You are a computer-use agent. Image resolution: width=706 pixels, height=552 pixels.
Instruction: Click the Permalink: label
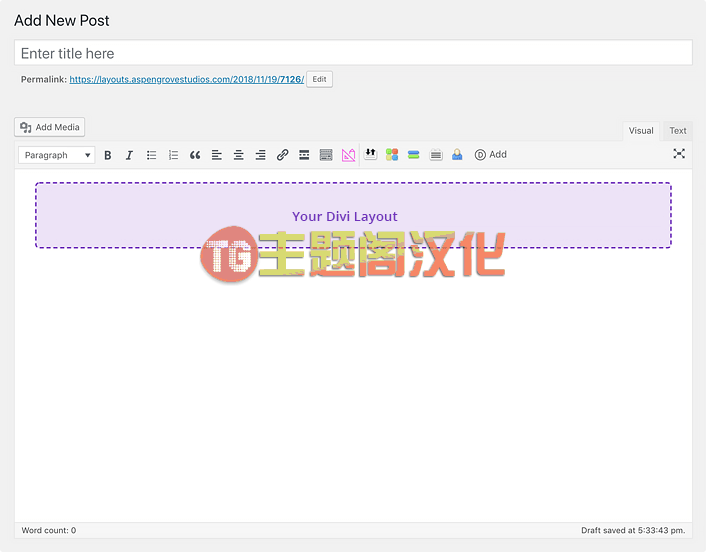[x=44, y=79]
